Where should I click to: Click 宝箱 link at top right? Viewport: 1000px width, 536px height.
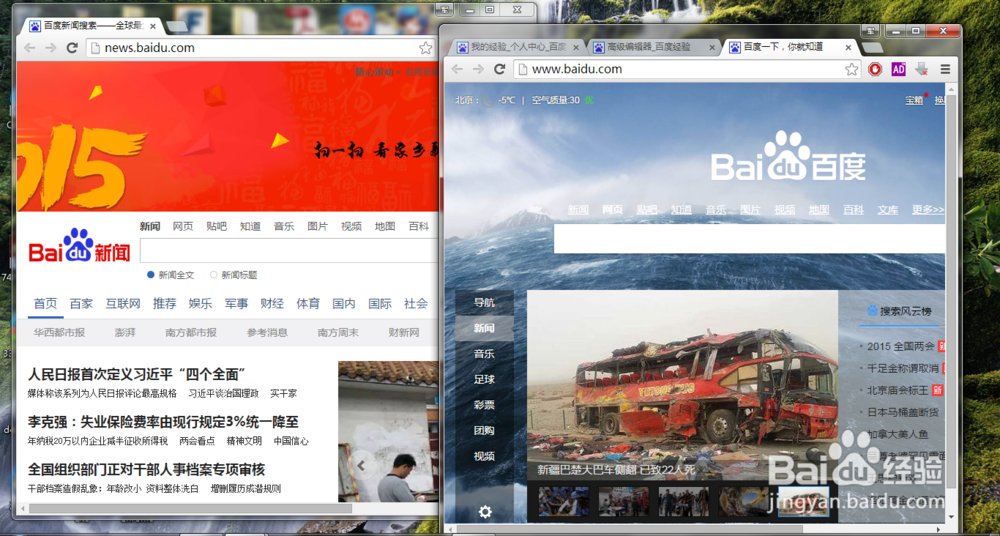coord(914,100)
